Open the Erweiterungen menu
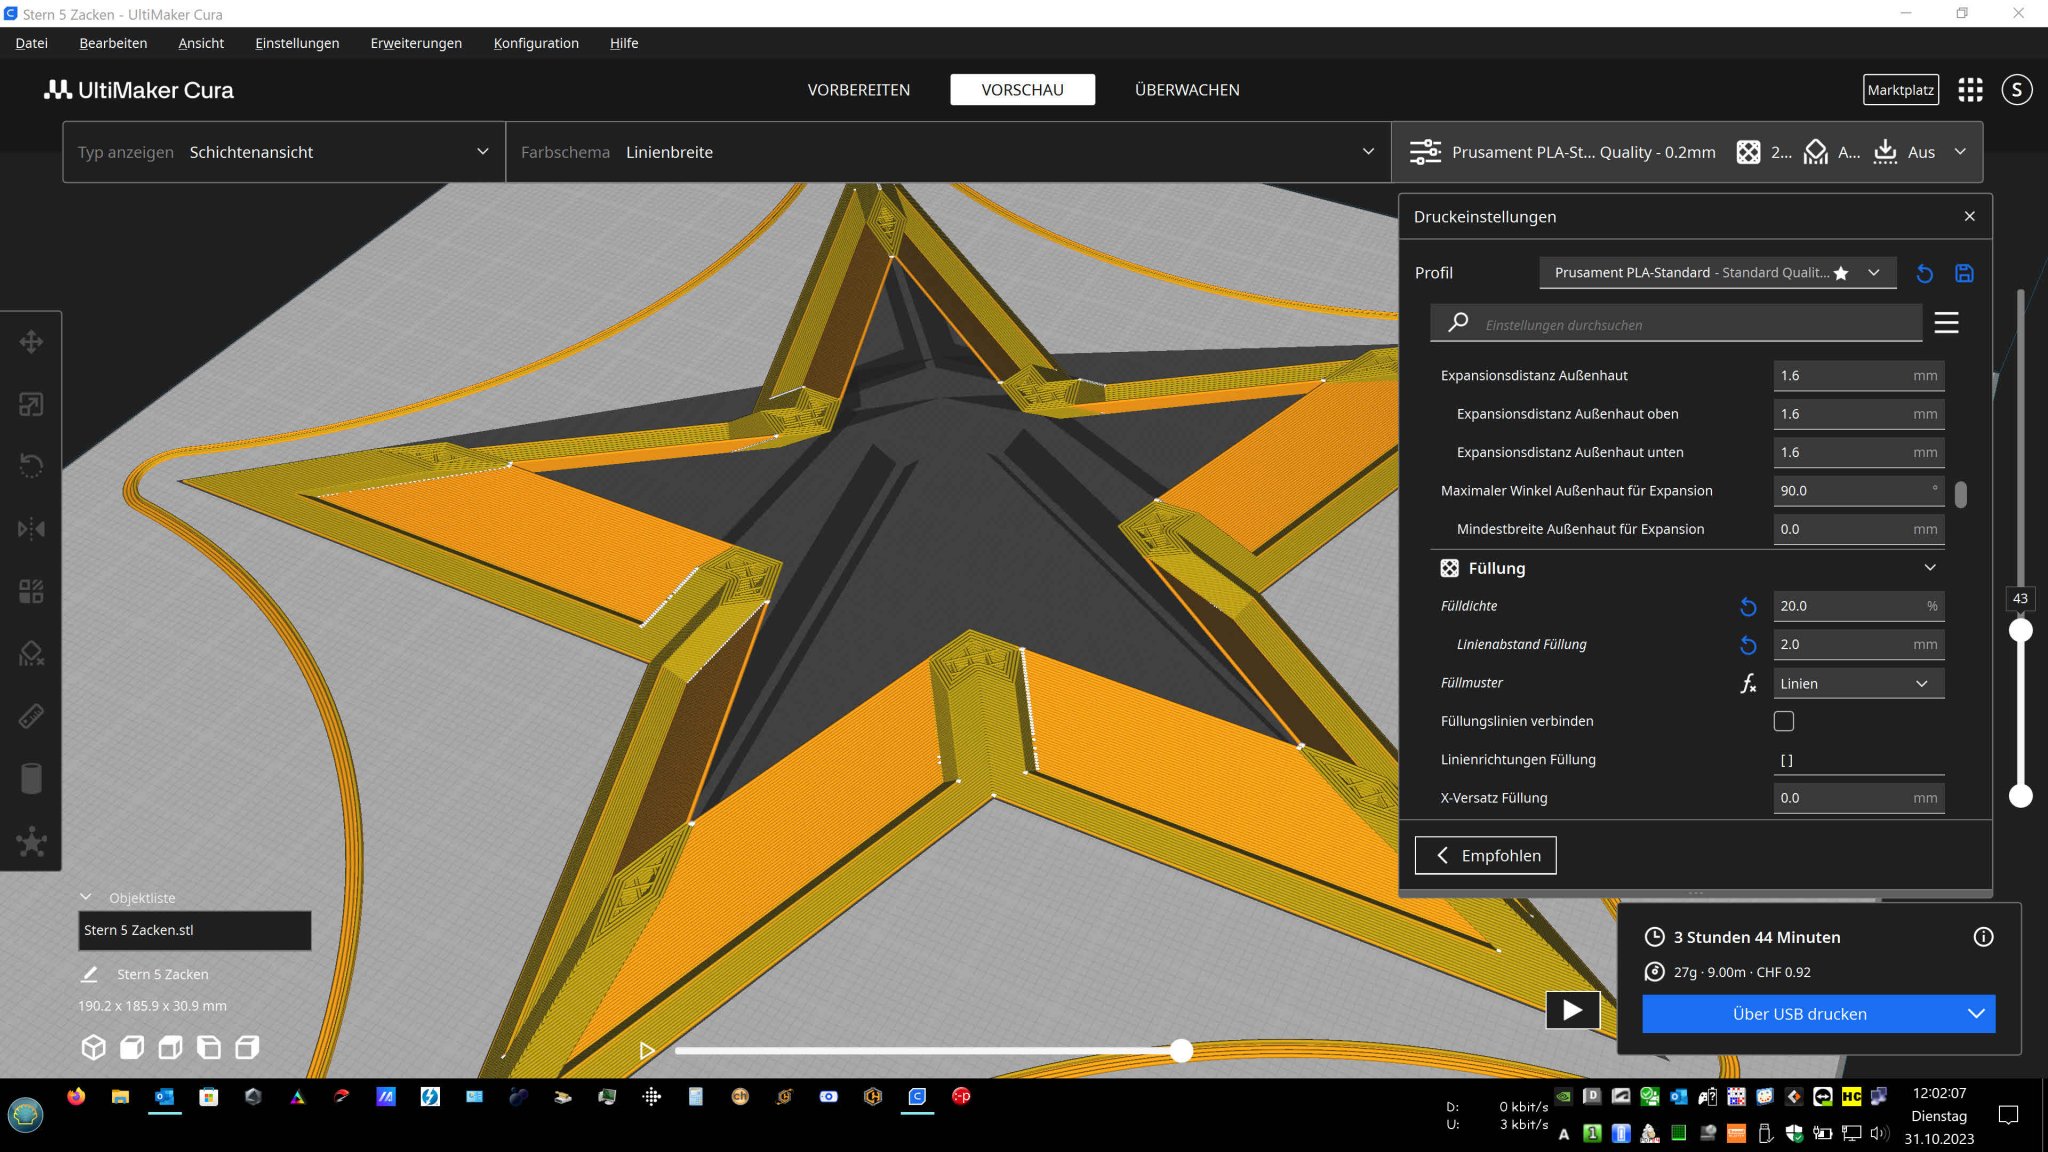Image resolution: width=2048 pixels, height=1152 pixels. click(416, 43)
